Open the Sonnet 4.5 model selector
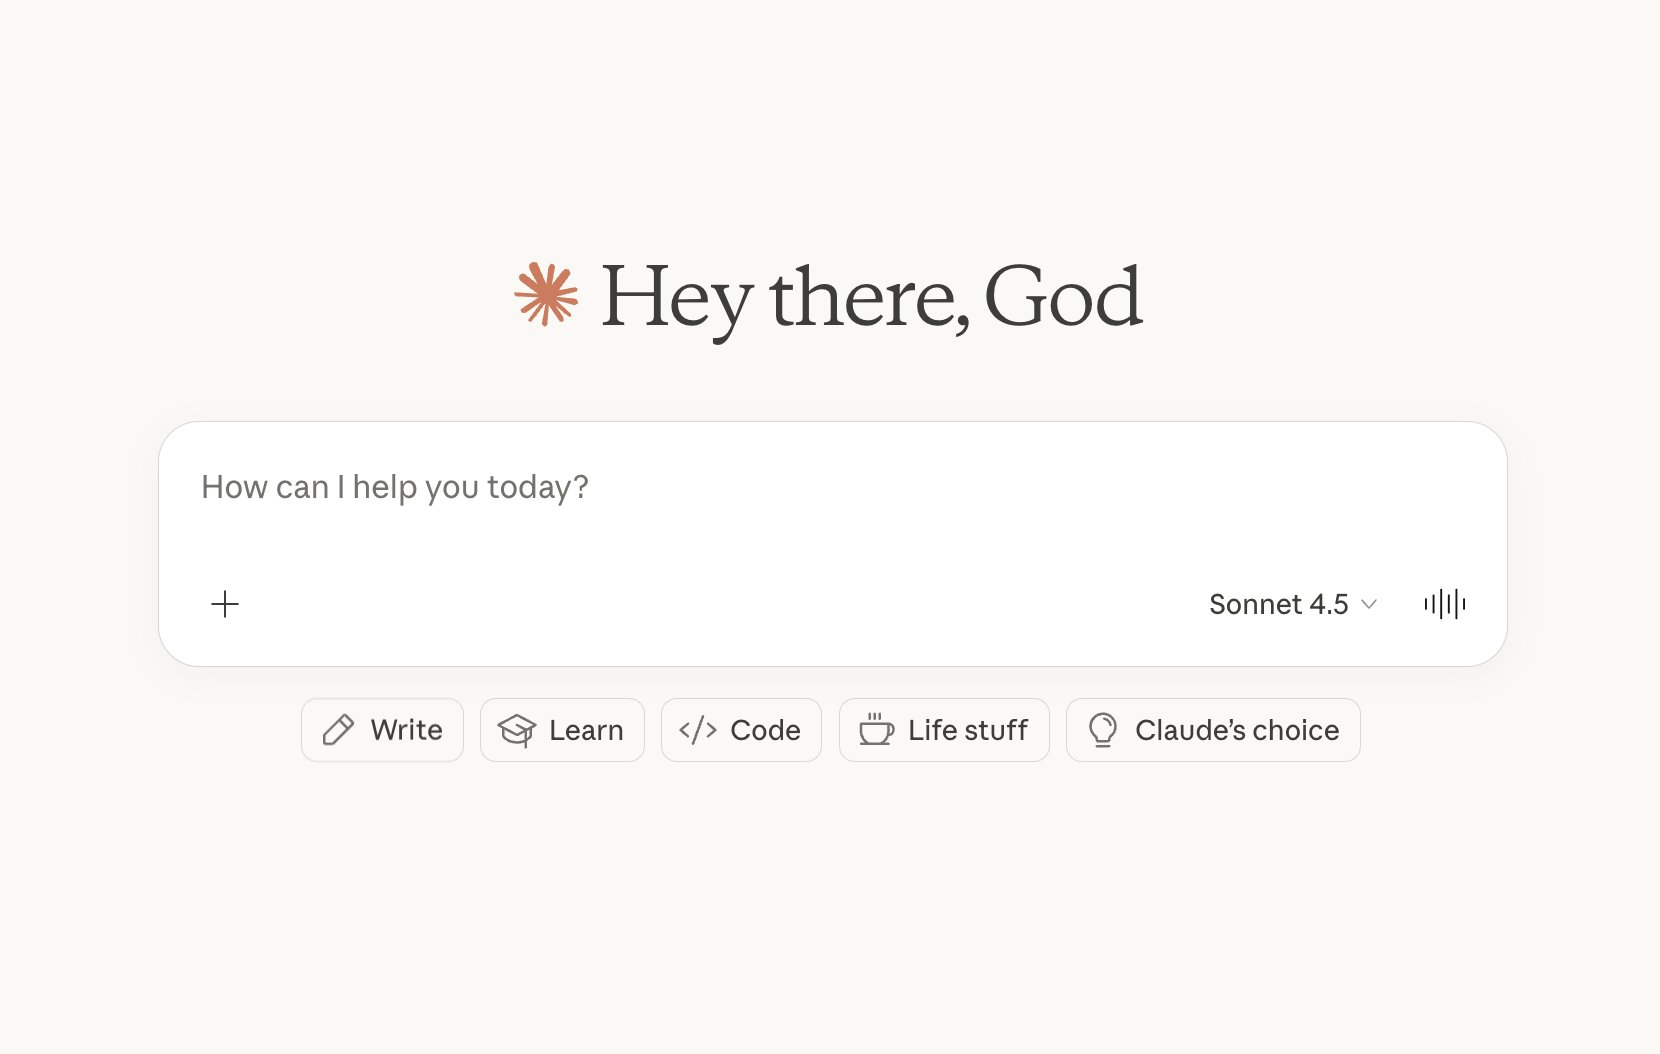1660x1054 pixels. point(1293,604)
